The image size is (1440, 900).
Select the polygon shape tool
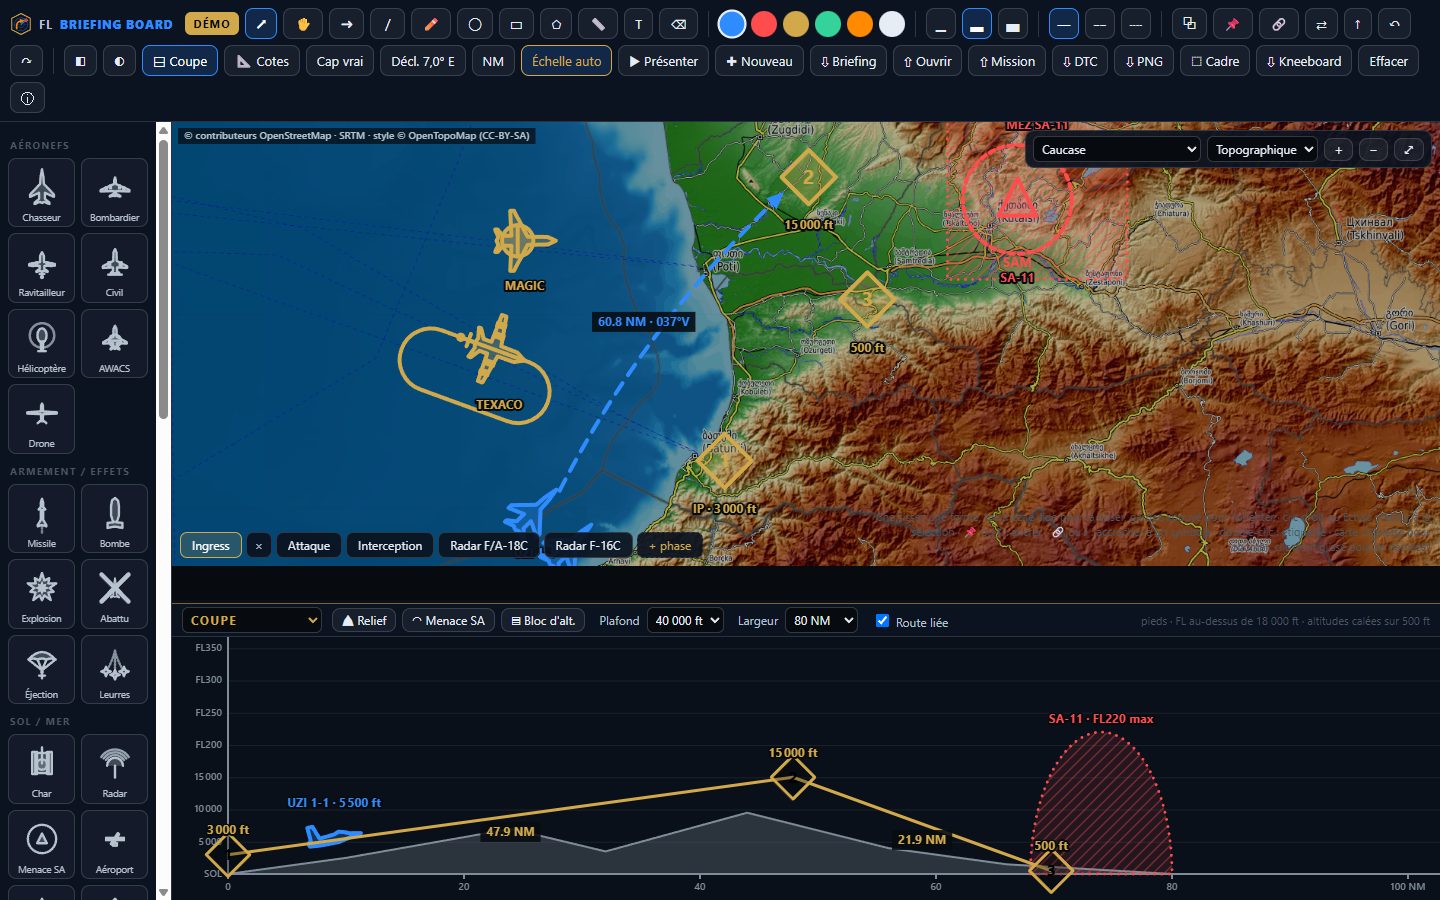[x=557, y=24]
